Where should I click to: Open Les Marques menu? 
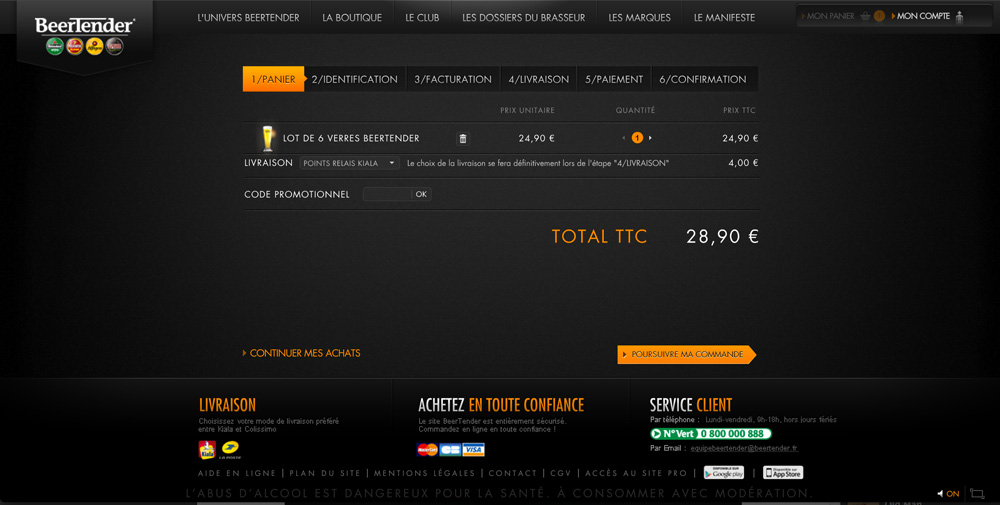(640, 18)
